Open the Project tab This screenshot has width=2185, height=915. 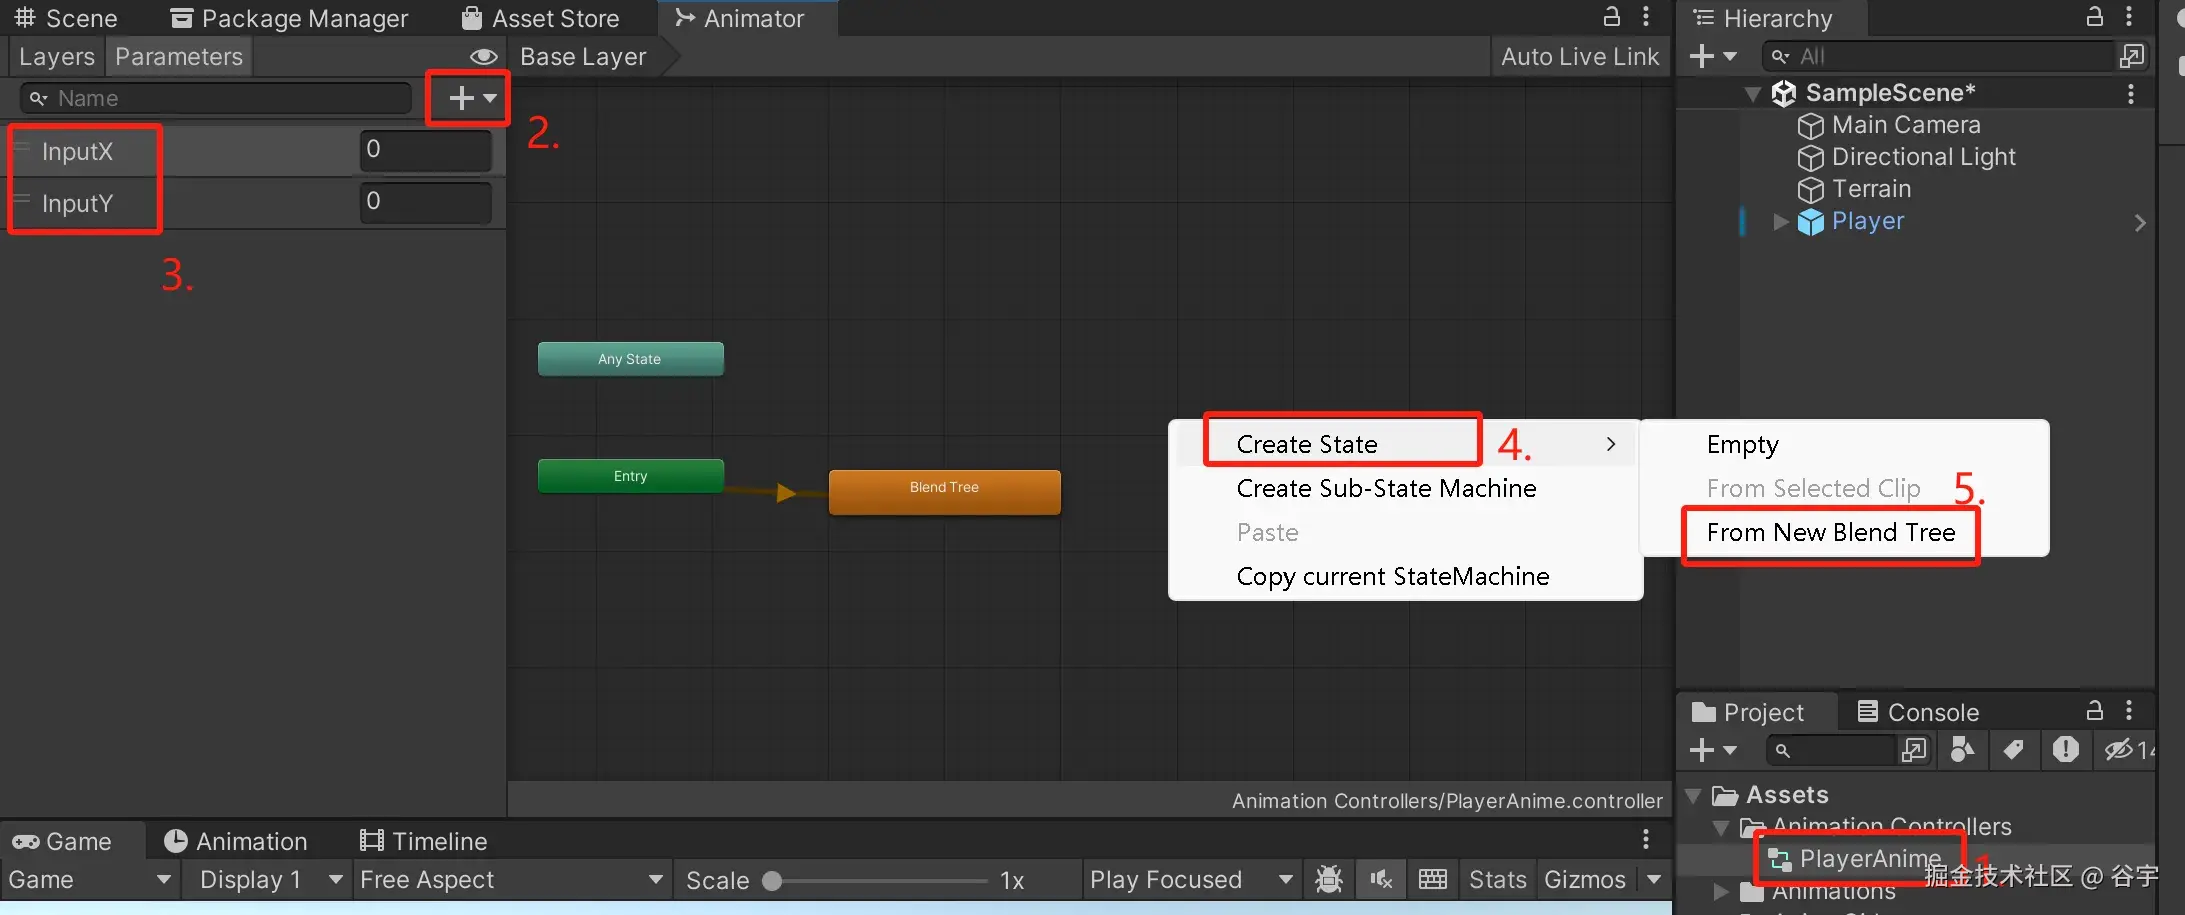coord(1748,712)
